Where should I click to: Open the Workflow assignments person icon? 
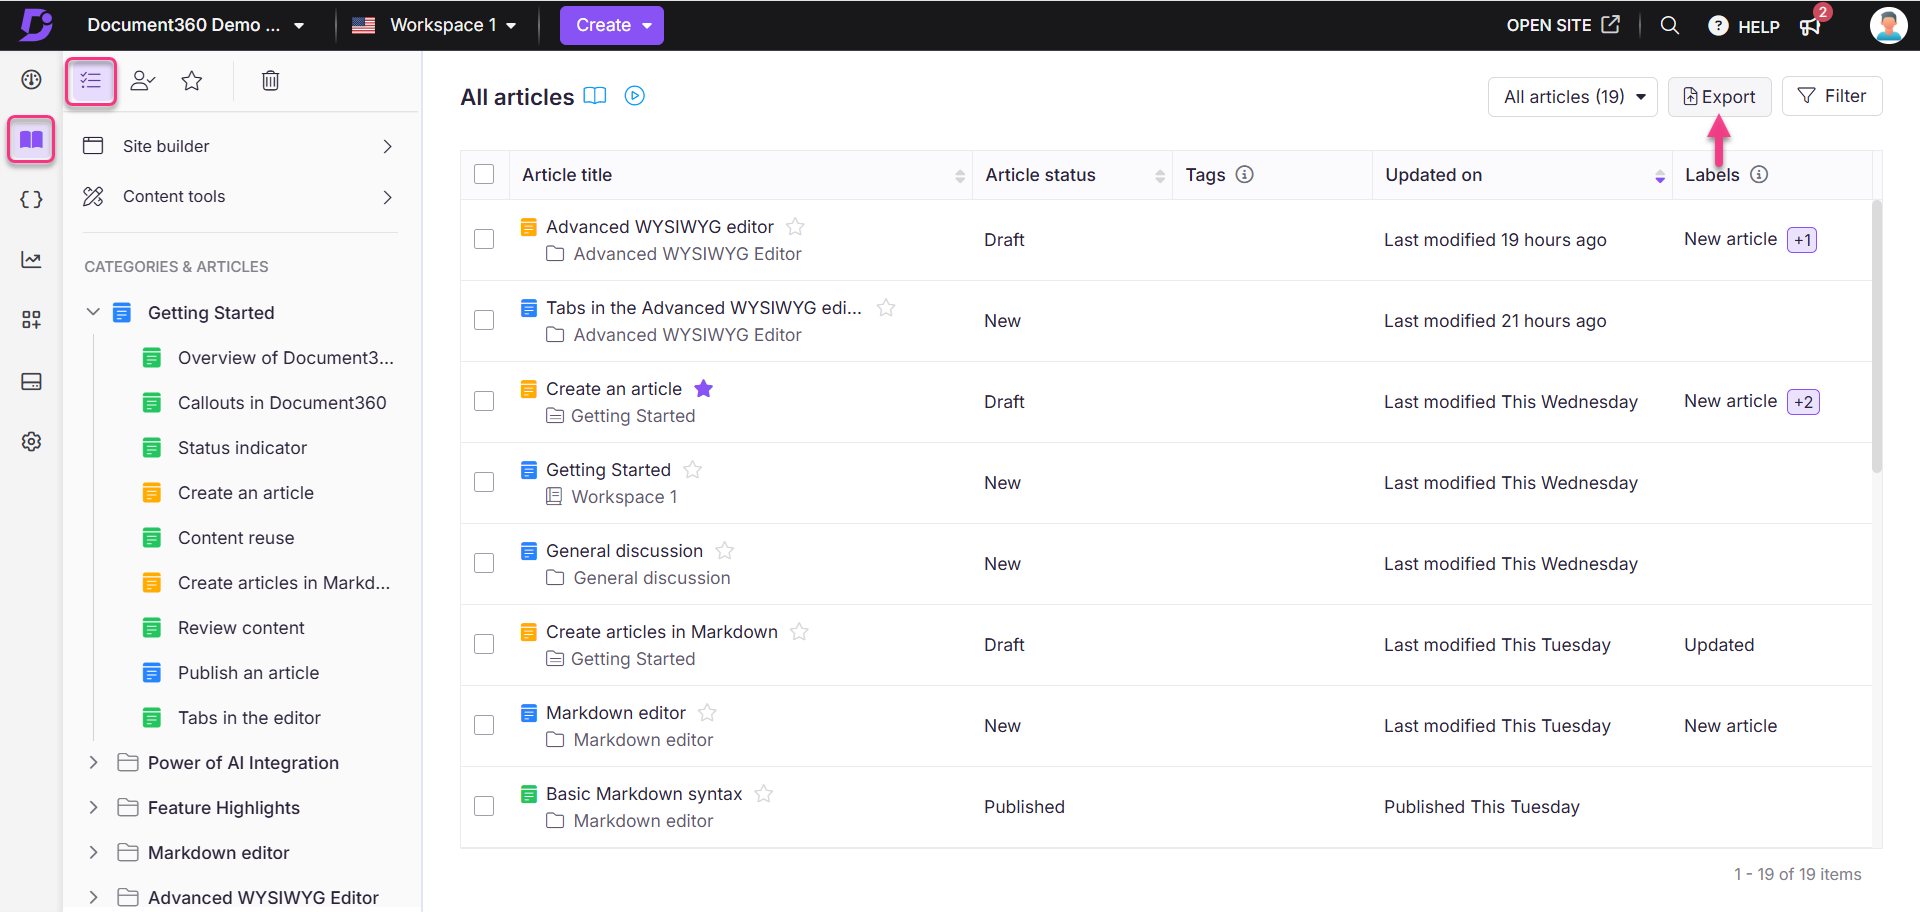click(143, 81)
